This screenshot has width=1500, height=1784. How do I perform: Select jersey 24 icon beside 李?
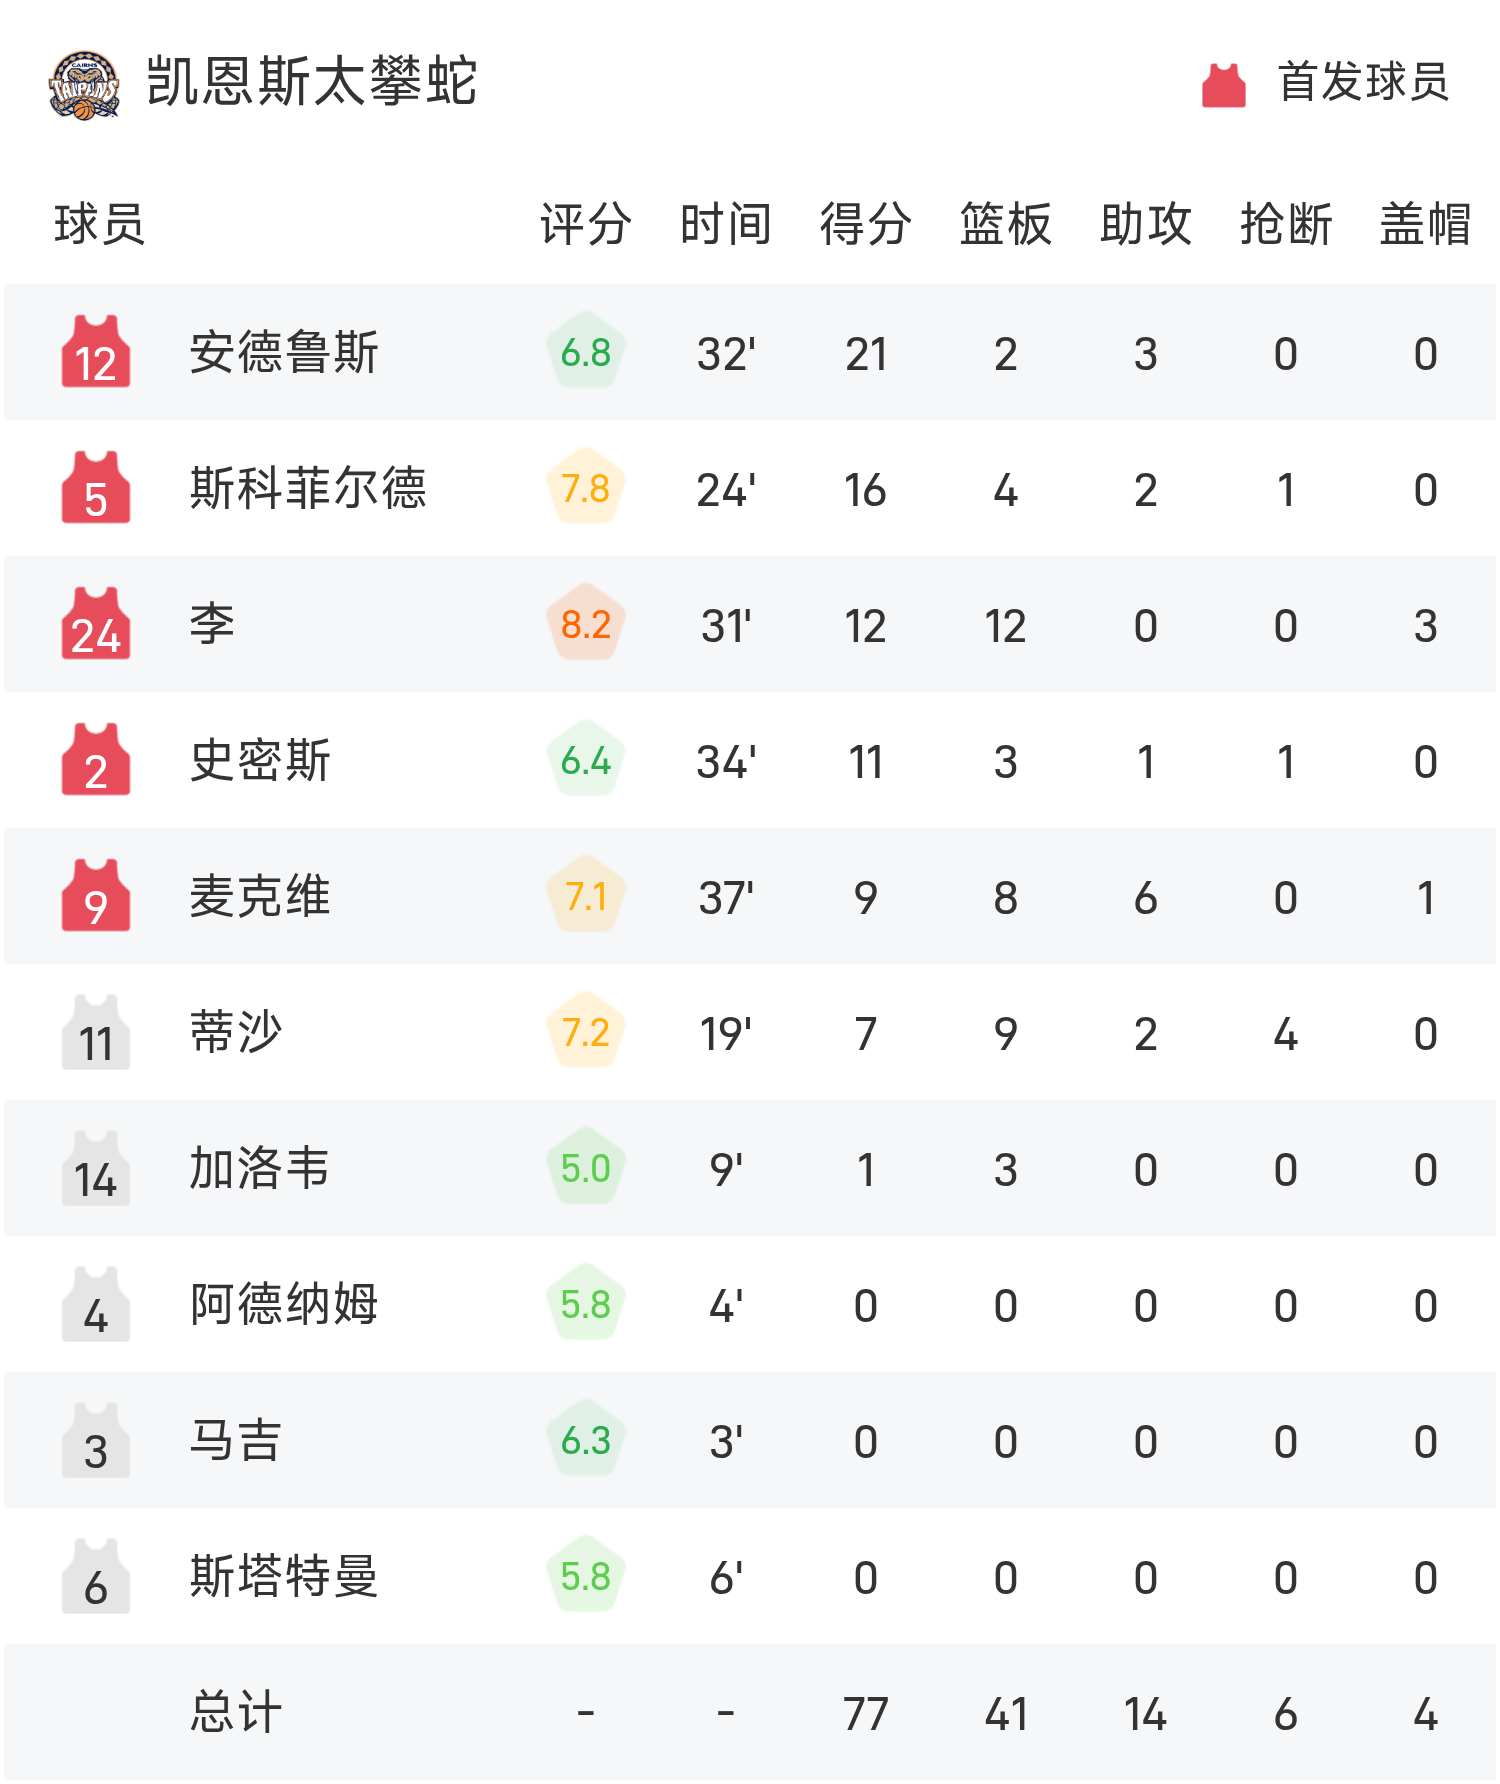[x=96, y=624]
